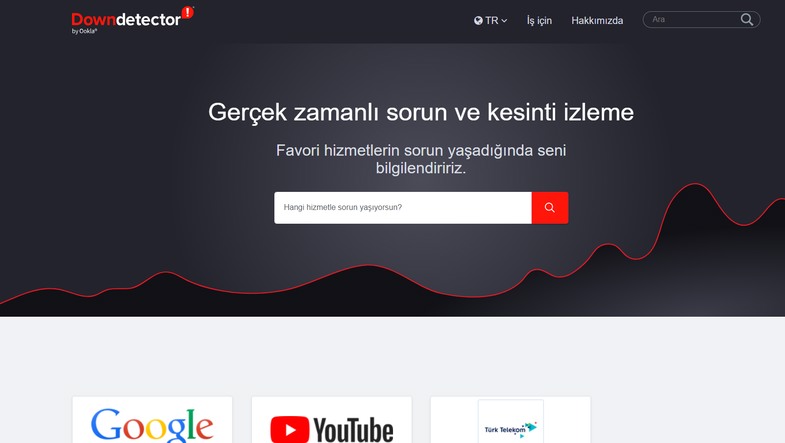
Task: Open the İş için menu link
Action: (x=539, y=21)
